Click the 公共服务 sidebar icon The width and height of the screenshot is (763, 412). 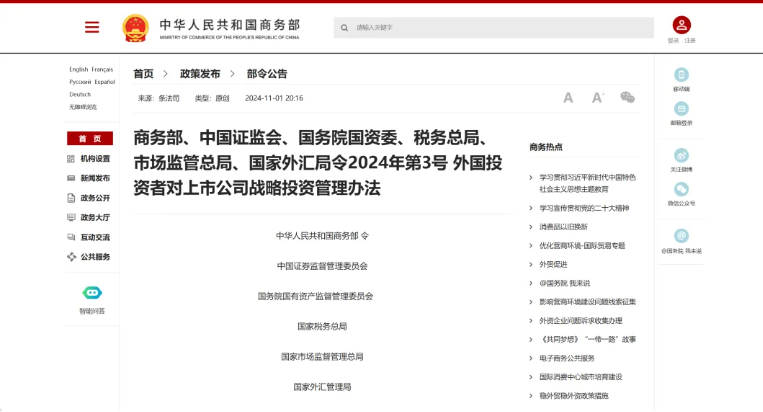(x=72, y=257)
